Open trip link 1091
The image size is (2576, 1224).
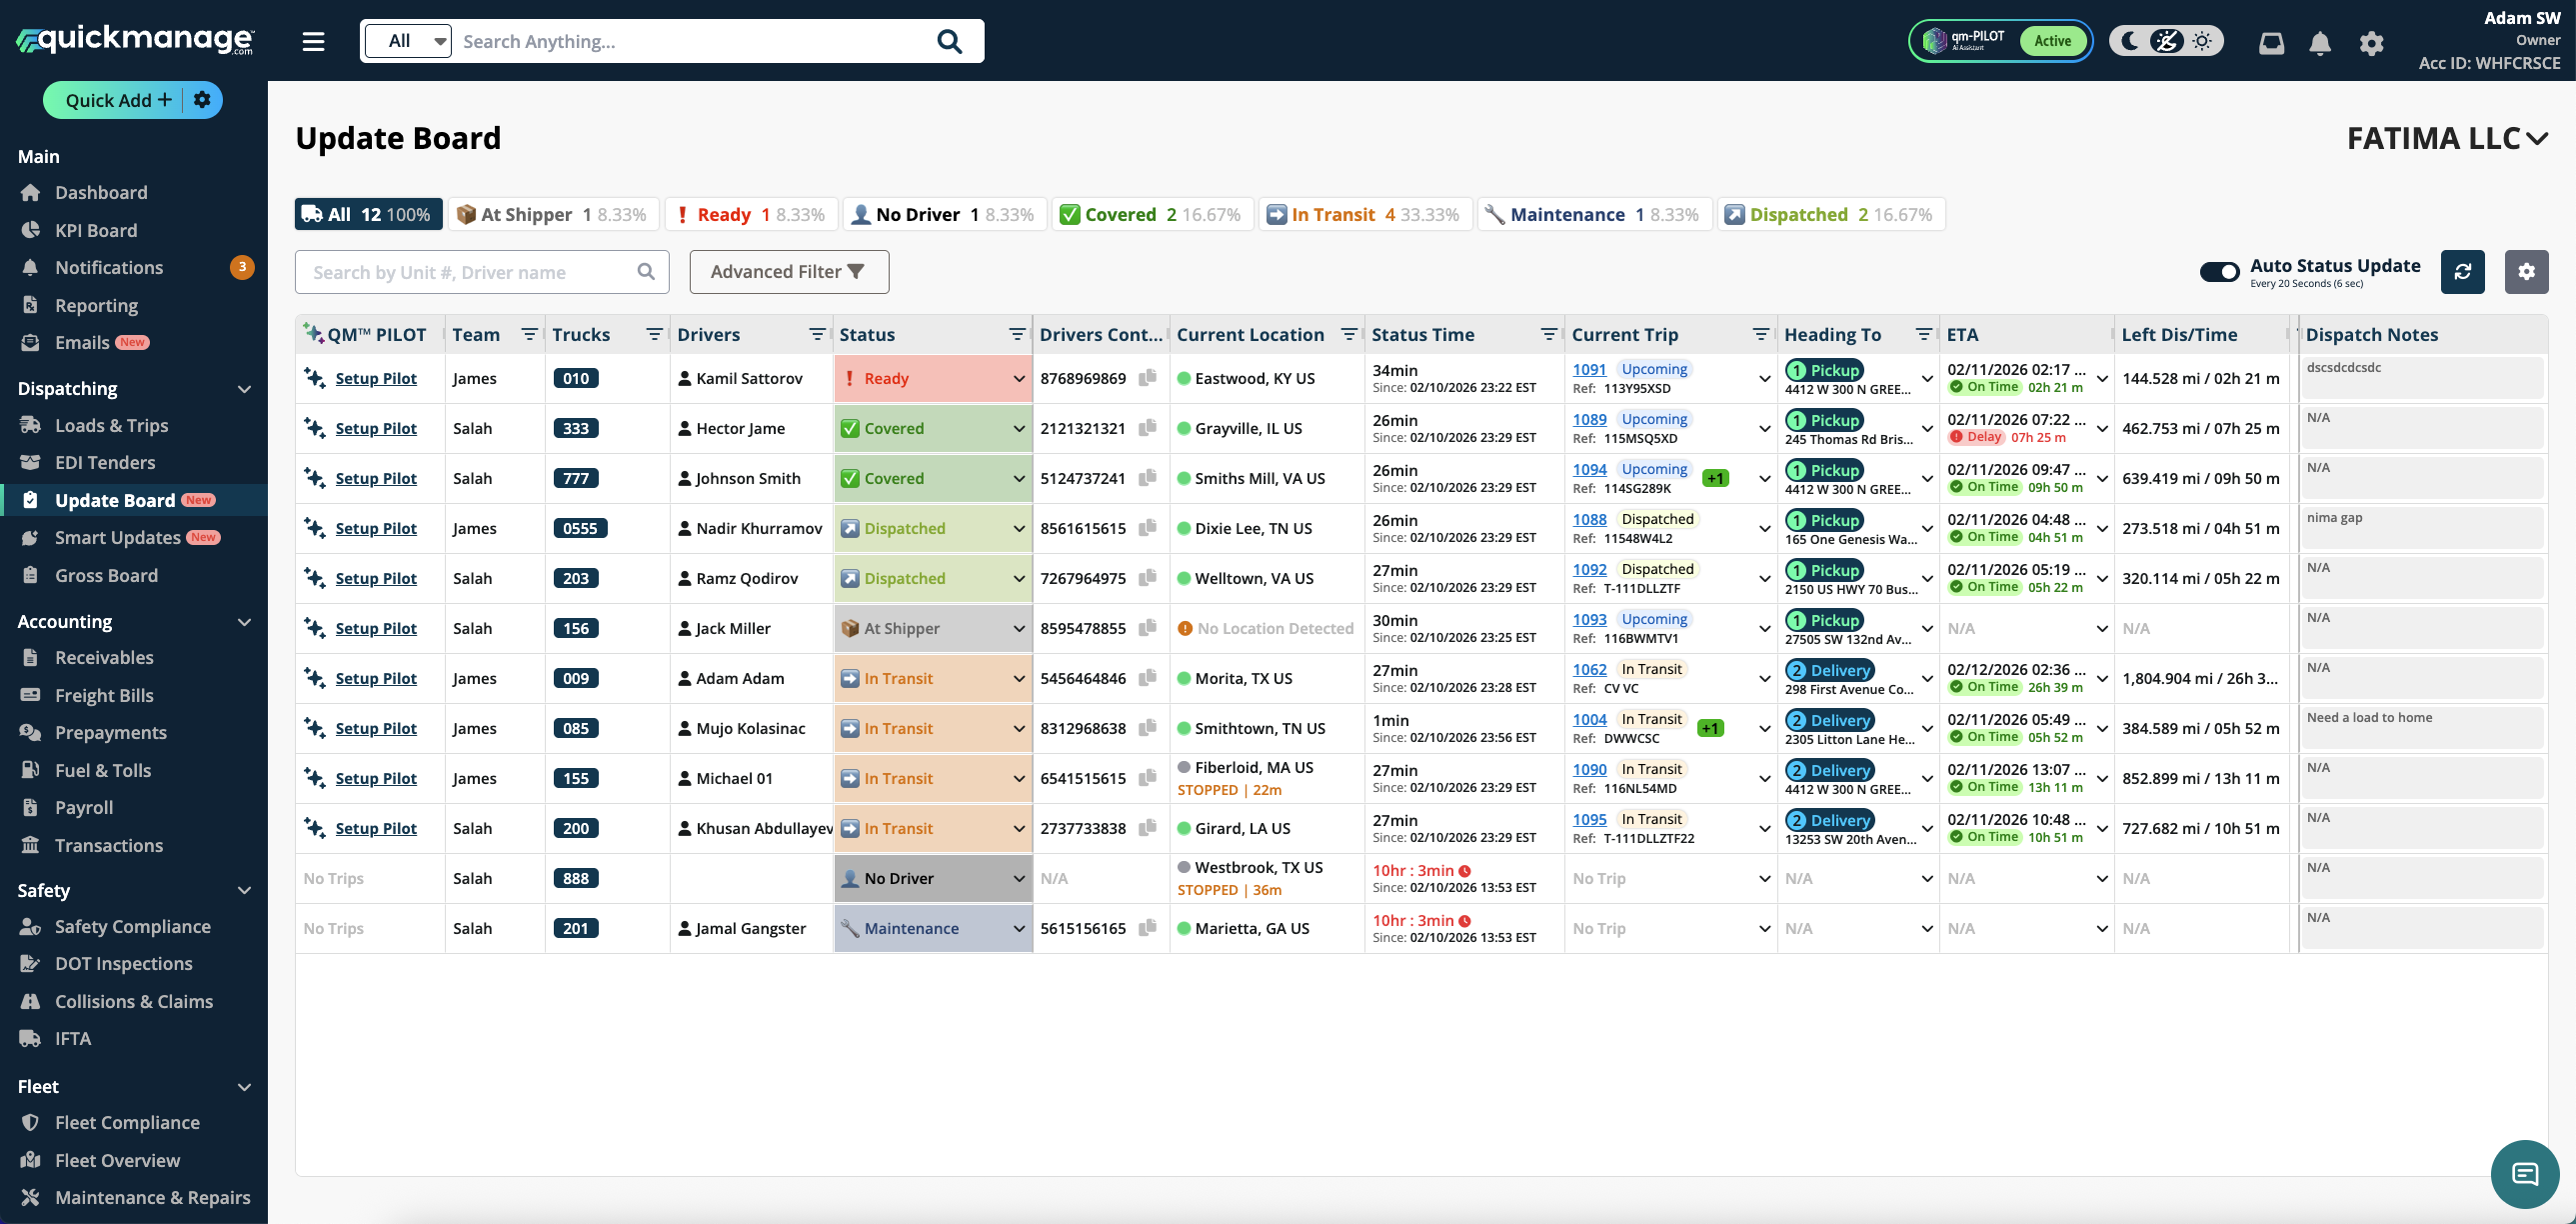click(x=1588, y=369)
